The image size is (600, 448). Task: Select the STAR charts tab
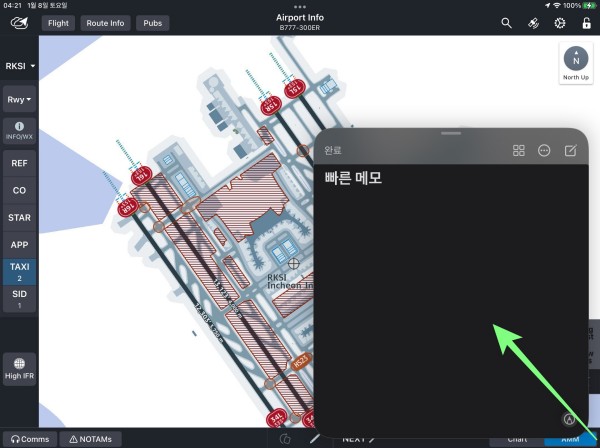[19, 217]
